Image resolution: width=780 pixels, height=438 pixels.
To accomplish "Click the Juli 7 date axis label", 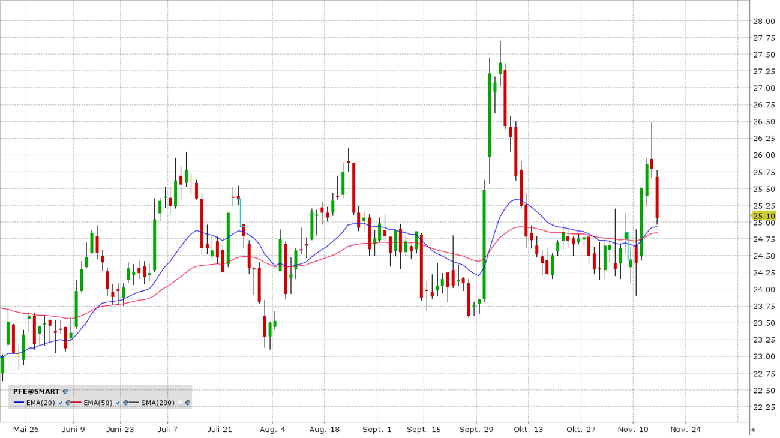I will coord(168,429).
